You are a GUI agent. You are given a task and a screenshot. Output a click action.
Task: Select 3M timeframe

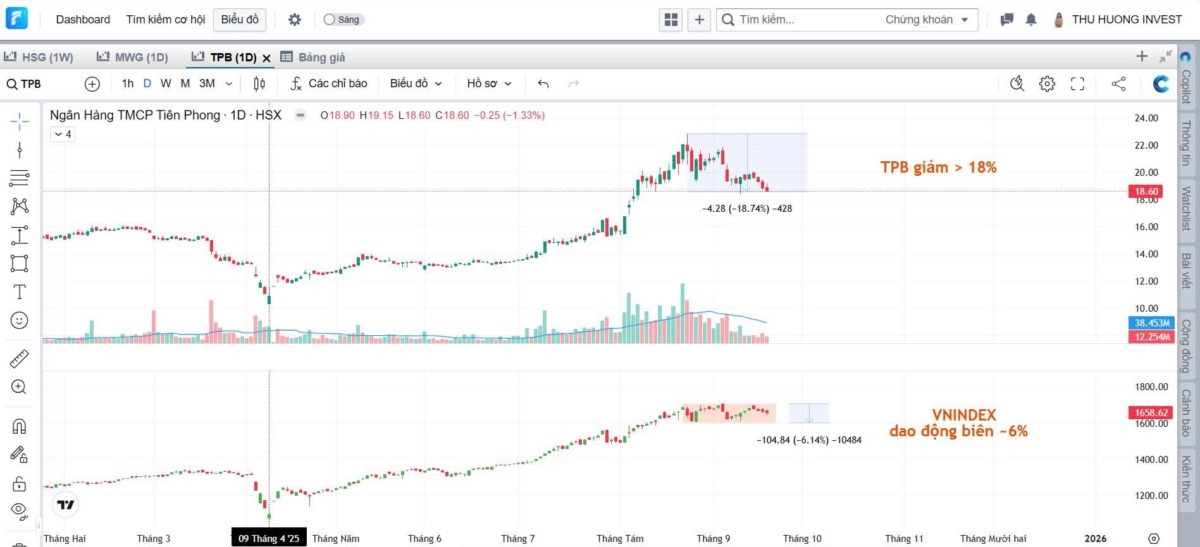click(x=207, y=84)
